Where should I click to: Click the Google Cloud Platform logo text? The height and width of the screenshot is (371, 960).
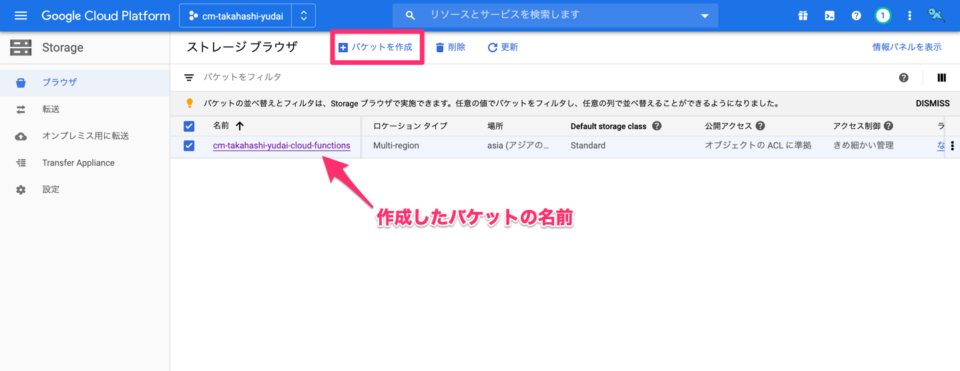coord(106,16)
